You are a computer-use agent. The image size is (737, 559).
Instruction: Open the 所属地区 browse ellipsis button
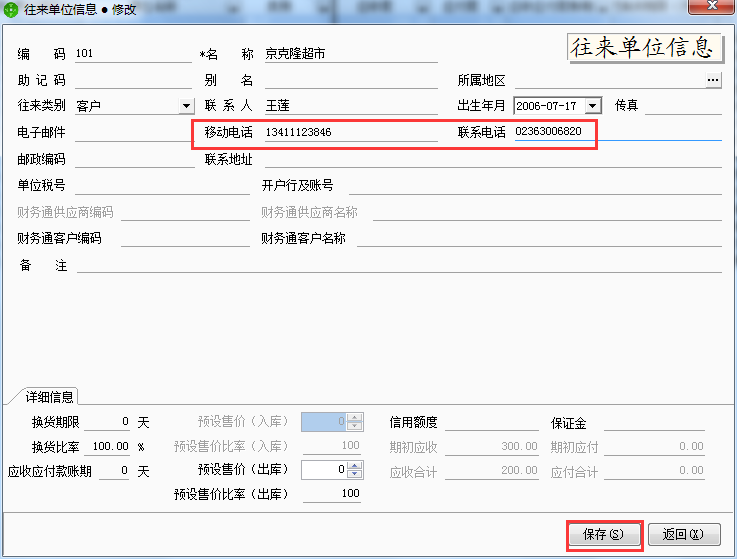coord(713,80)
